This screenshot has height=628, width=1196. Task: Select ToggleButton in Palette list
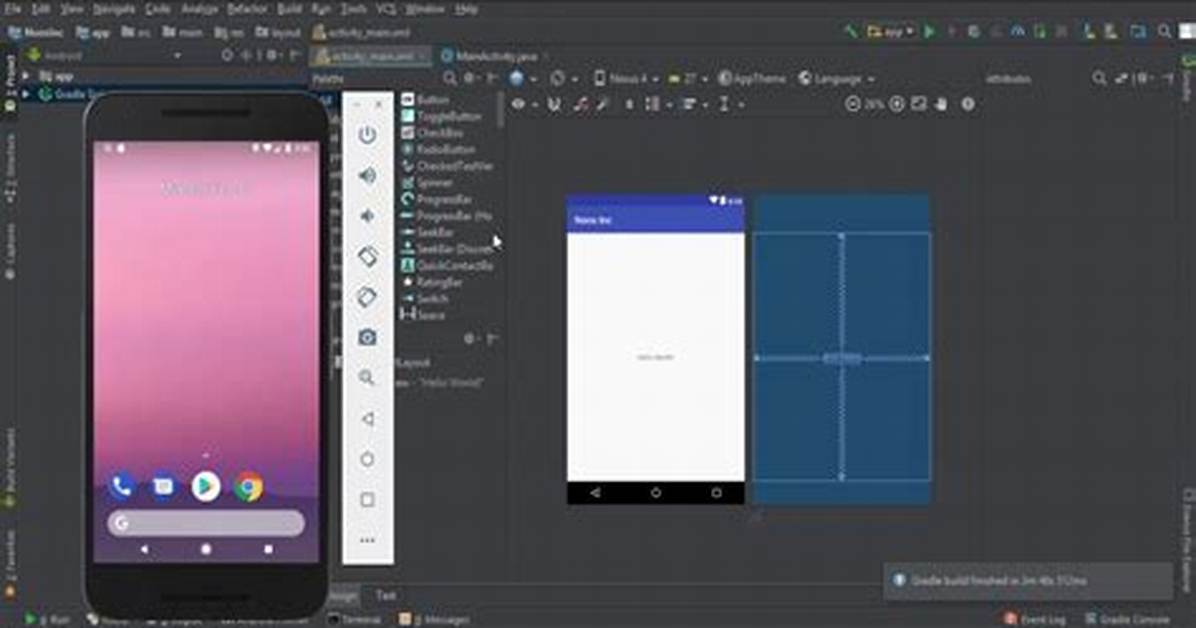(x=441, y=117)
